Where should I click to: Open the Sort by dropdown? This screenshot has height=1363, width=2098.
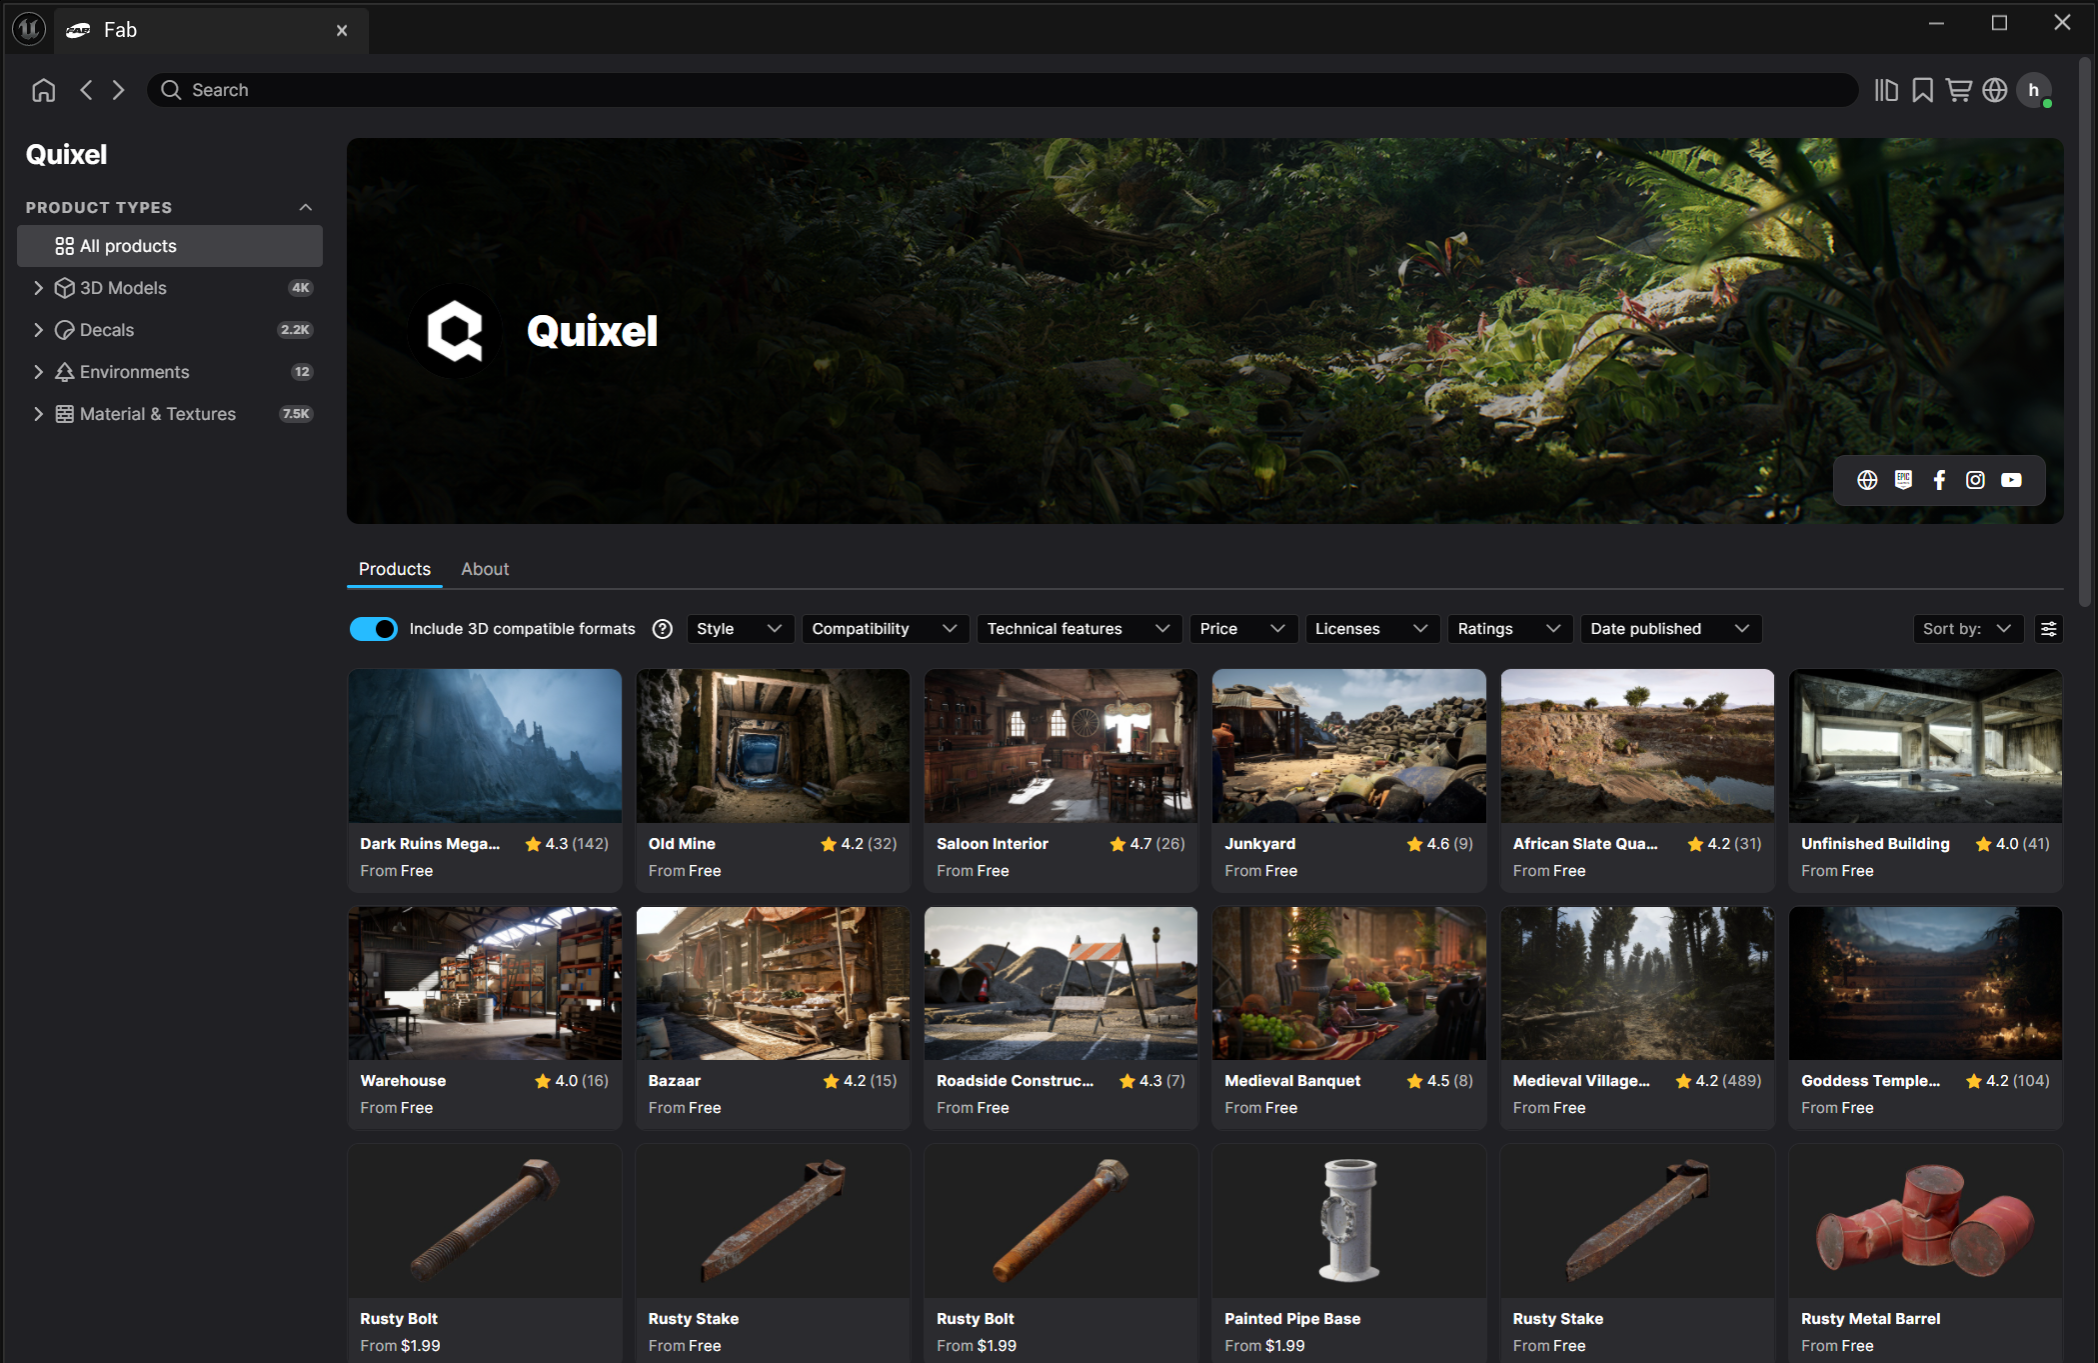1966,629
